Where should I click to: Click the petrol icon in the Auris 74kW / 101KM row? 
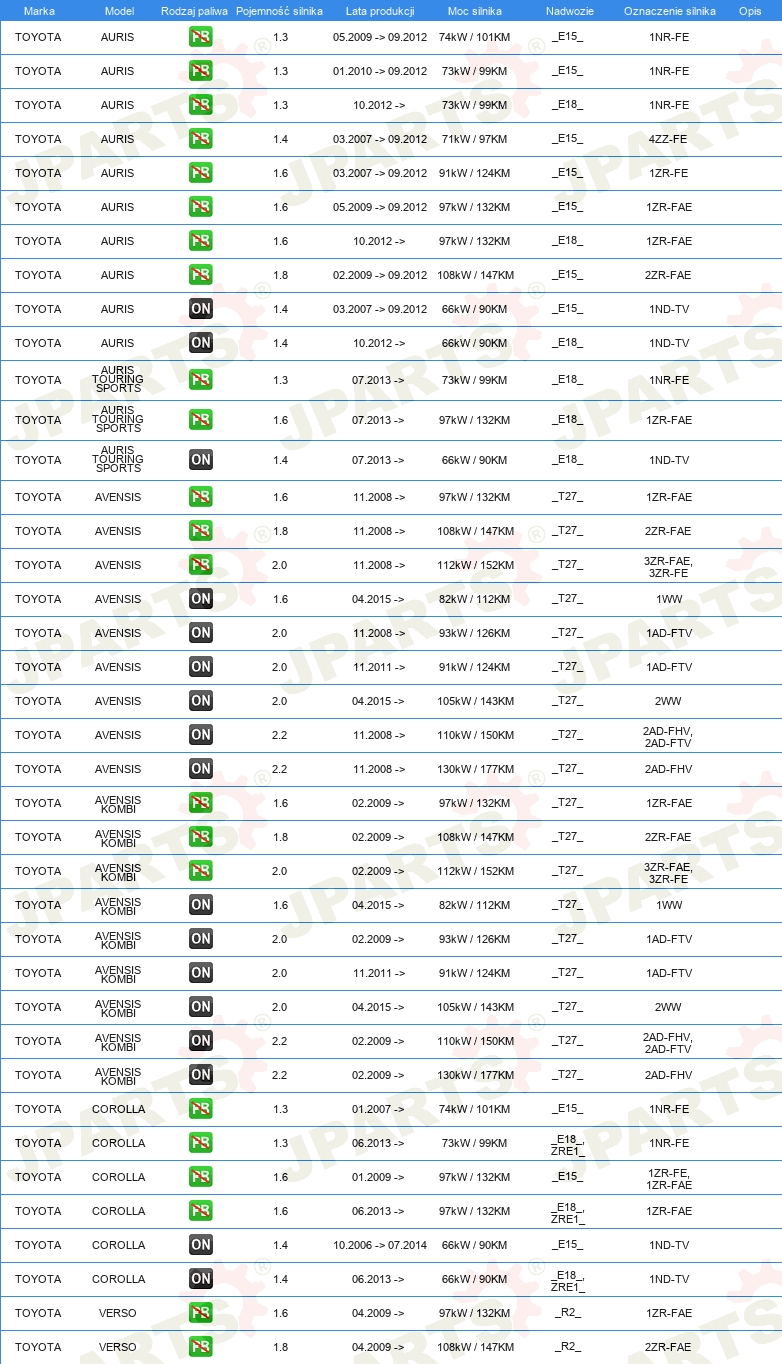[201, 37]
